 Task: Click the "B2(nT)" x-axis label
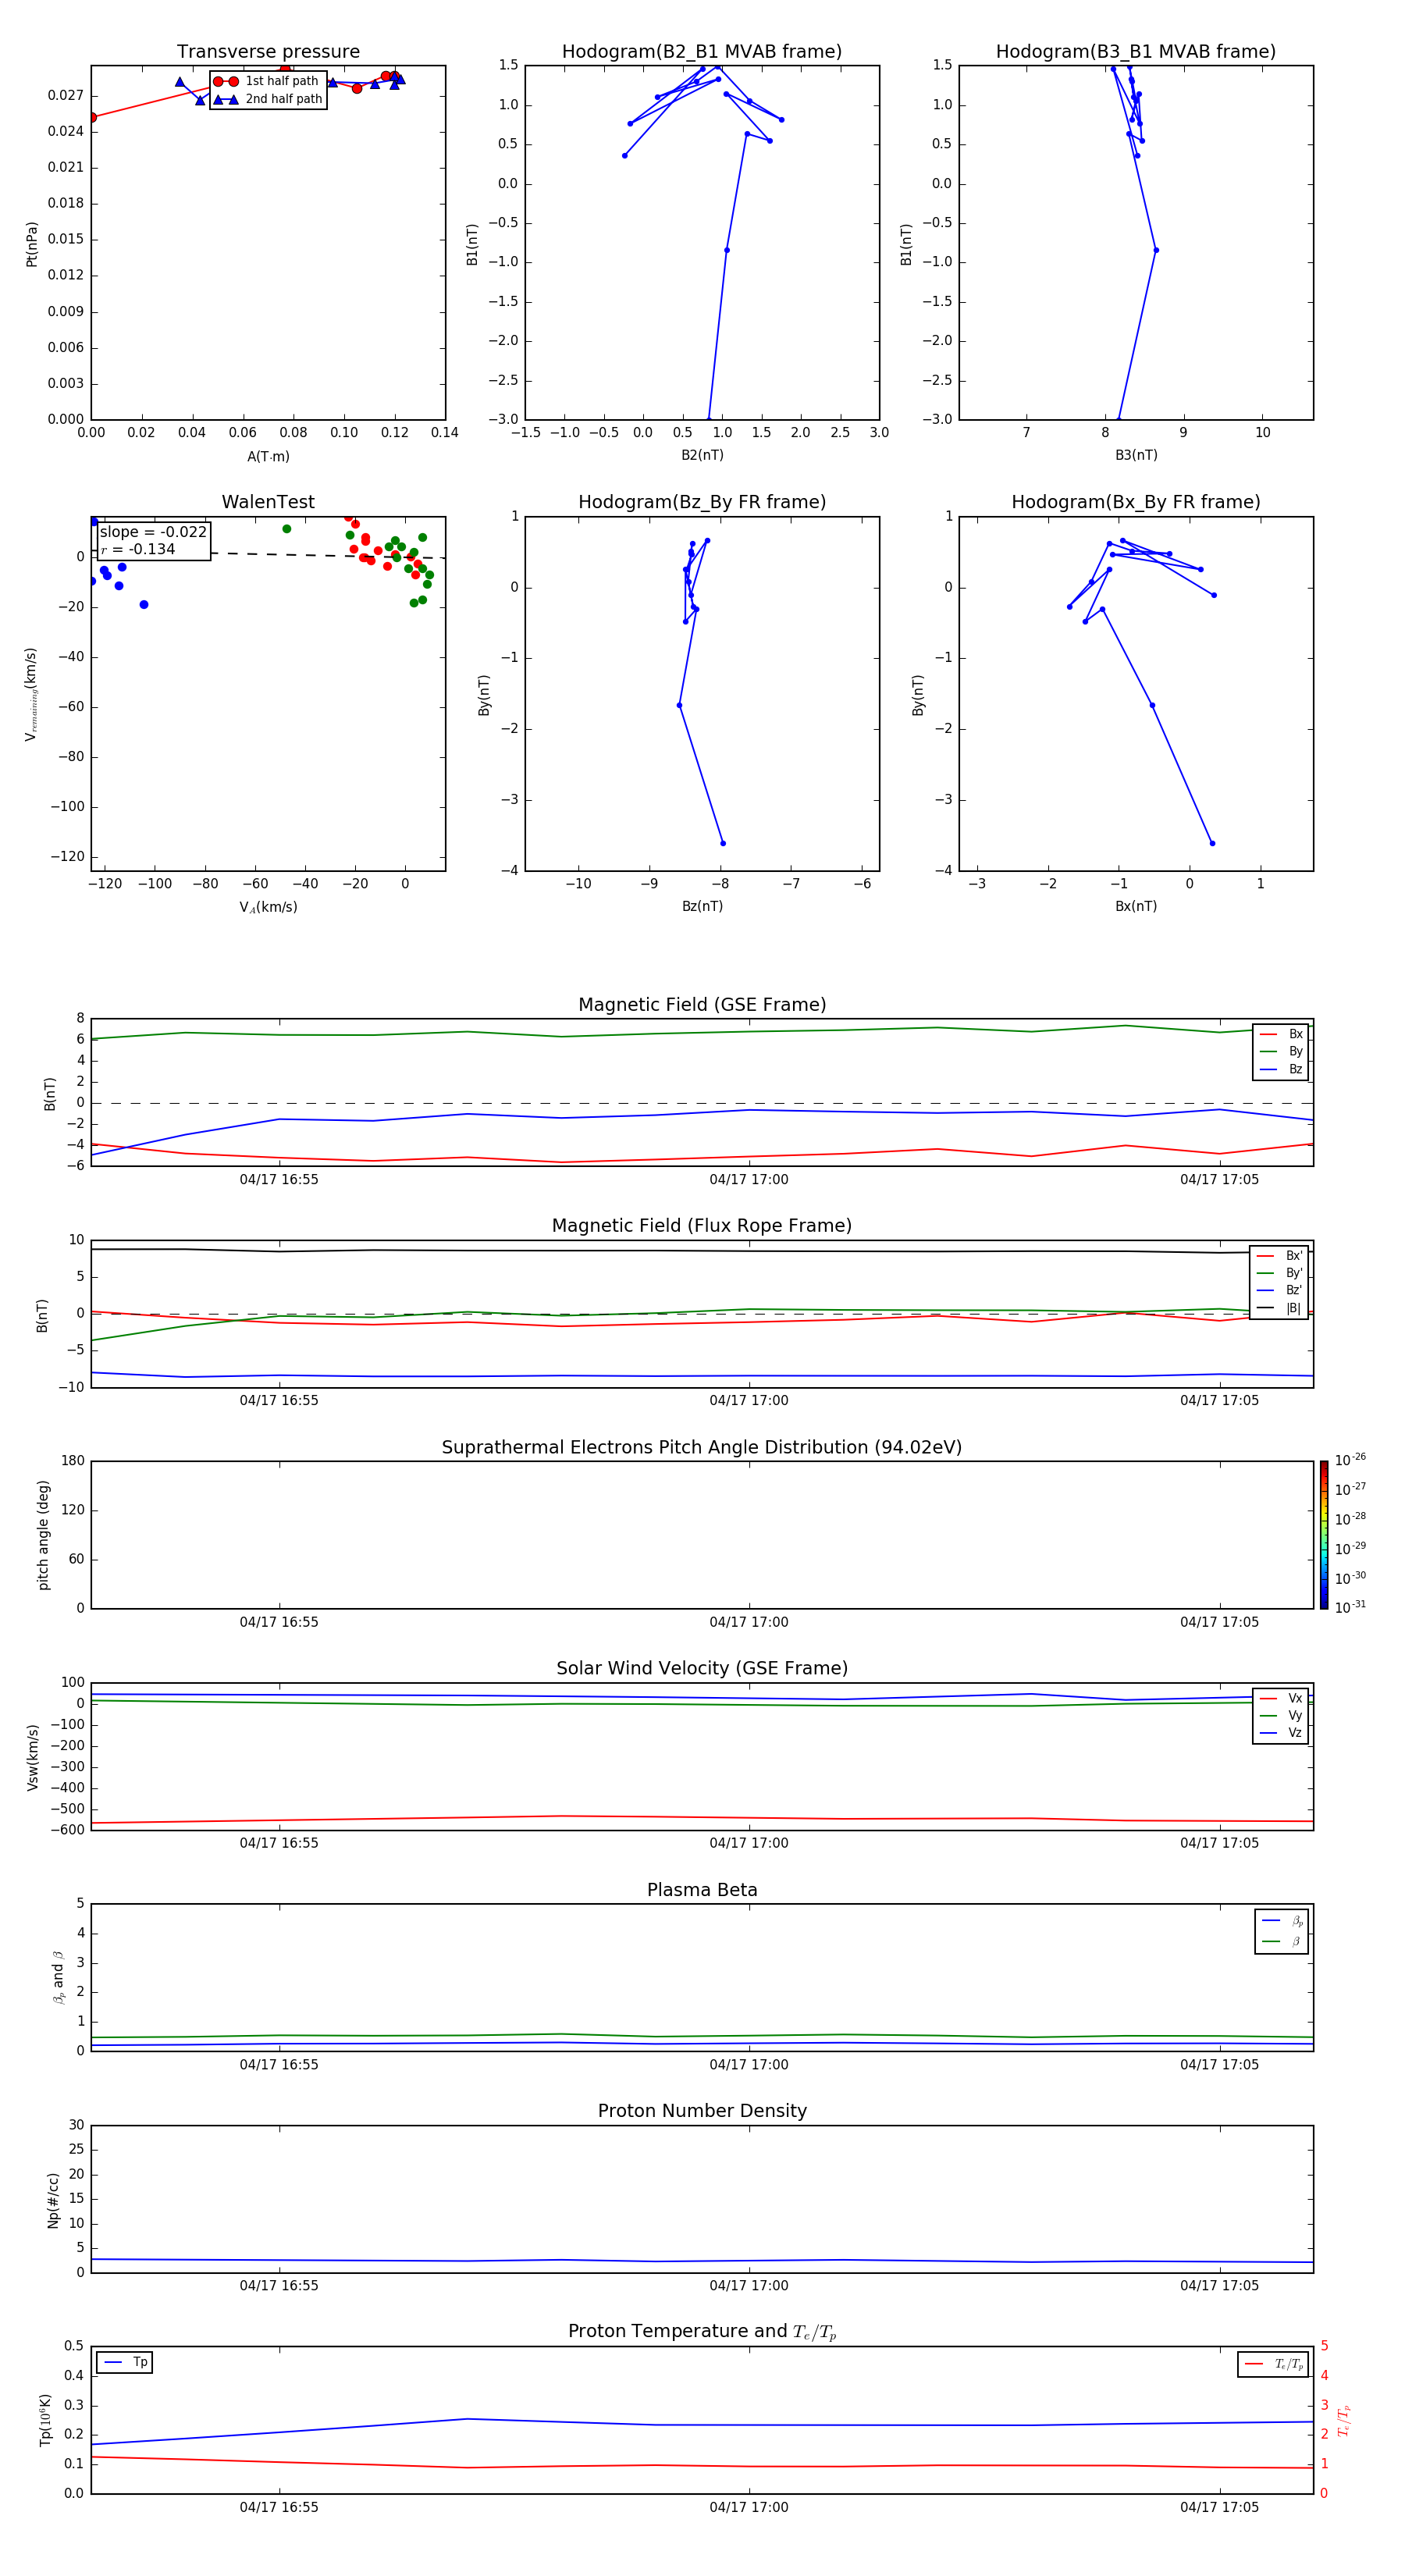(702, 455)
